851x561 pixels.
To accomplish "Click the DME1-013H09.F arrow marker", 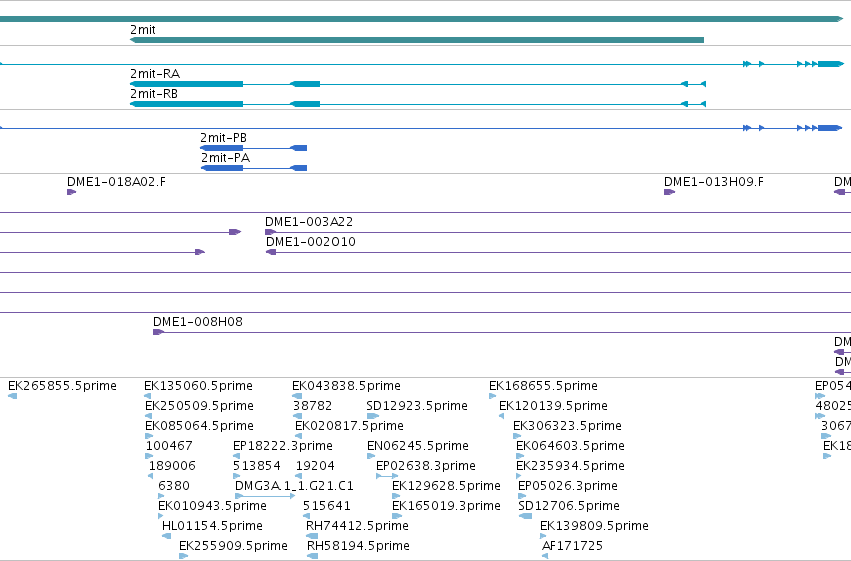I will tap(670, 192).
